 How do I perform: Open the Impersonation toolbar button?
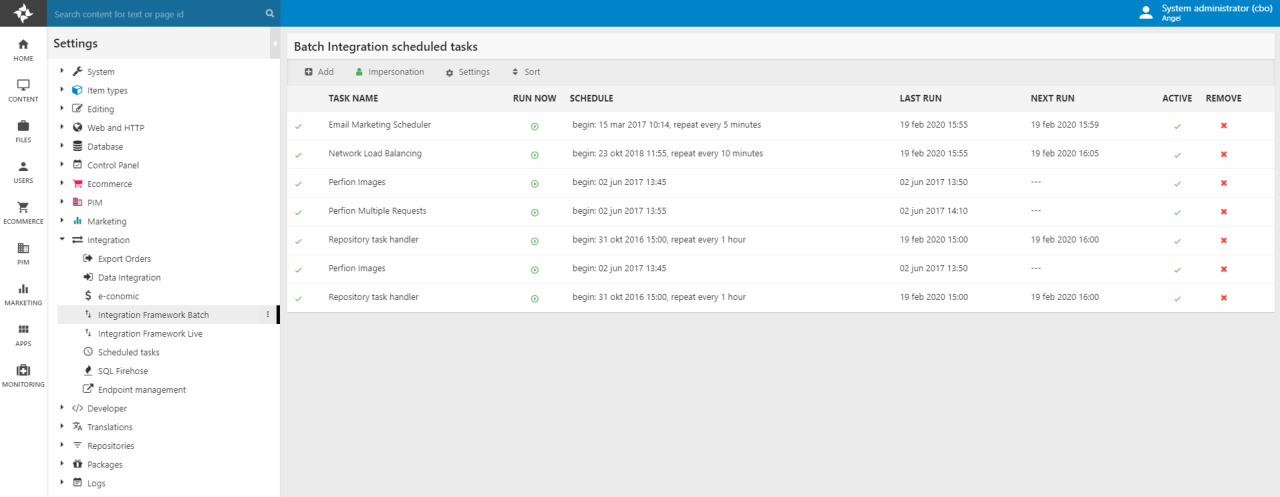pyautogui.click(x=389, y=72)
